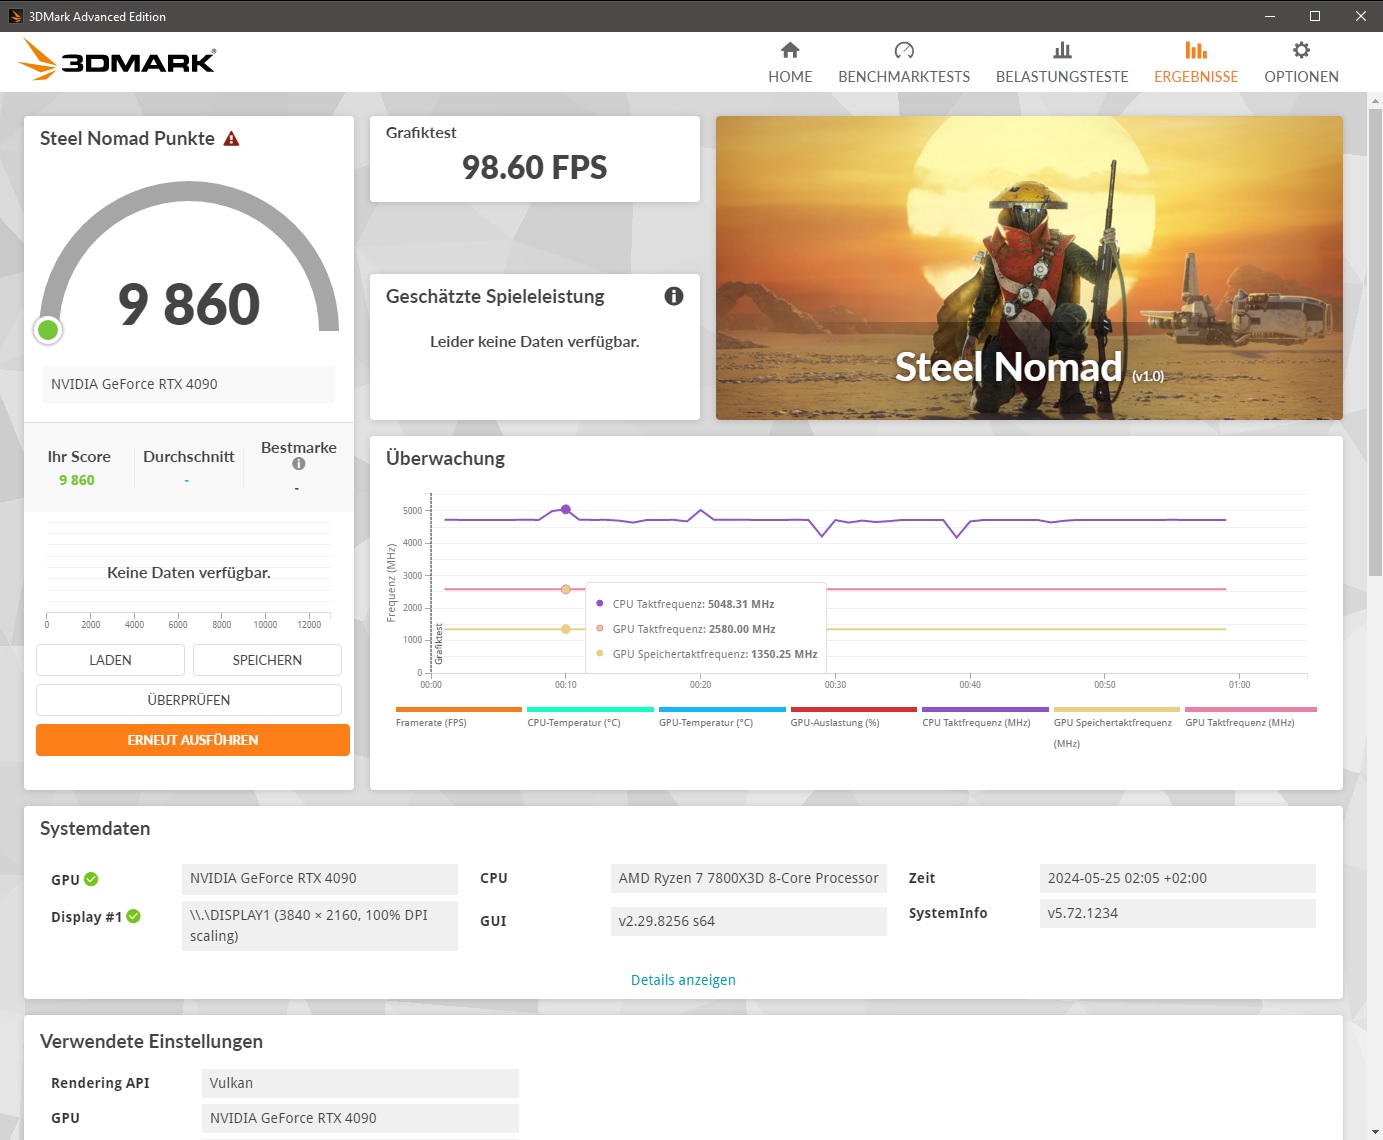
Task: Click the scrollbar up arrow
Action: 1375,100
